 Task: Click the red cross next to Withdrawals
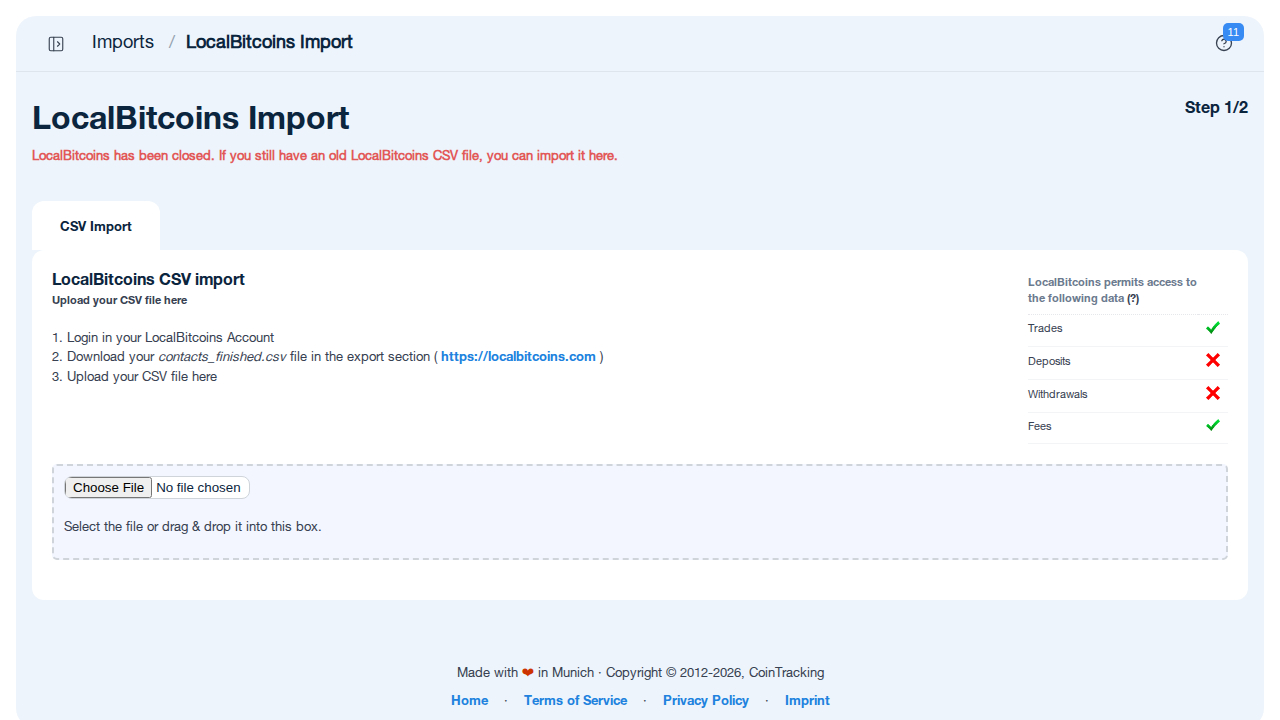1213,393
